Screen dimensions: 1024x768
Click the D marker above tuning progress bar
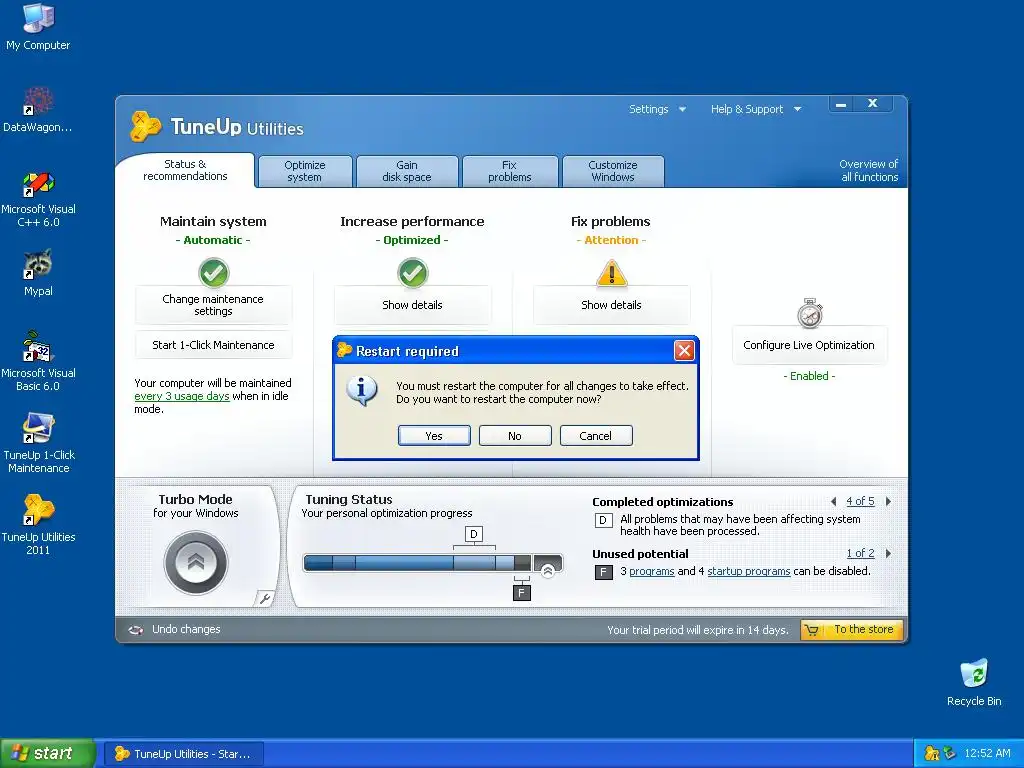coord(473,534)
